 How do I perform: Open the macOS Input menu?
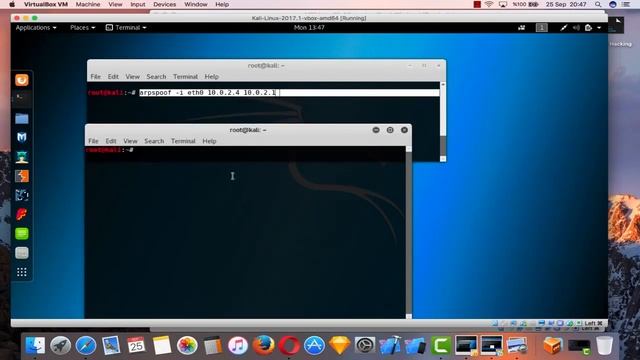[x=138, y=4]
